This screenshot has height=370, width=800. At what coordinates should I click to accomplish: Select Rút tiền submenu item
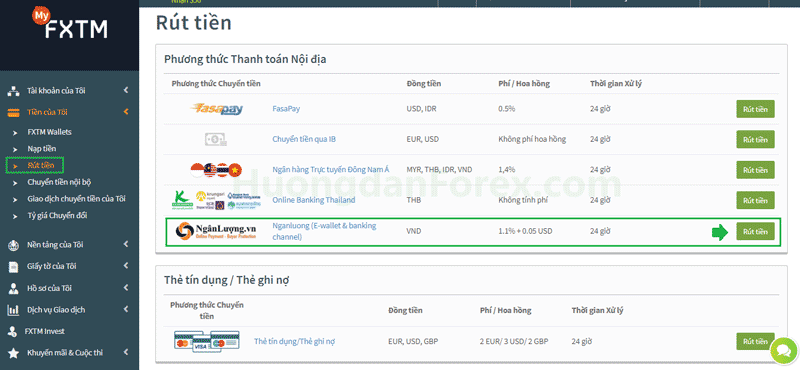click(41, 165)
